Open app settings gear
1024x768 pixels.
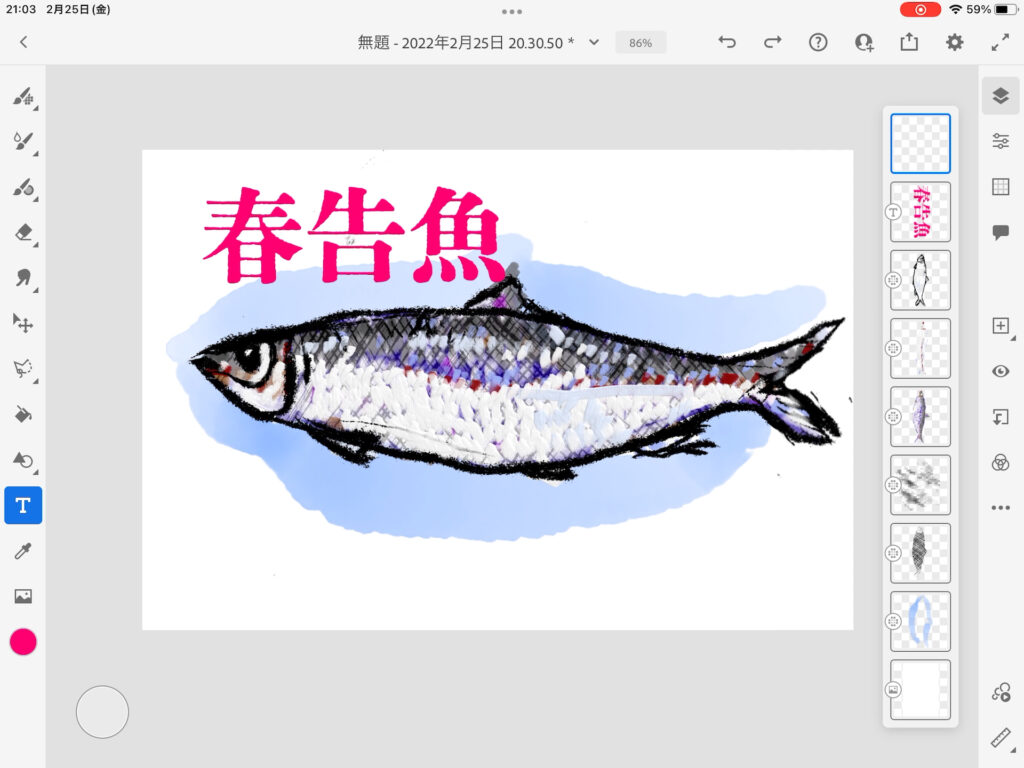click(955, 42)
